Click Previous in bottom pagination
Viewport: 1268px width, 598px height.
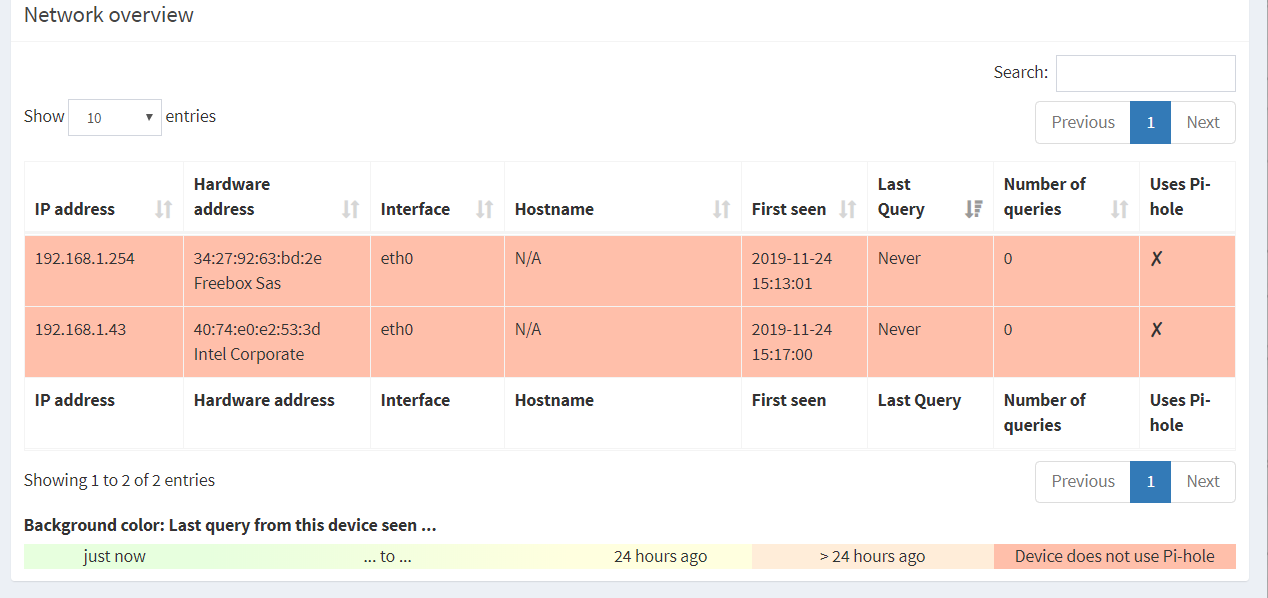coord(1083,481)
